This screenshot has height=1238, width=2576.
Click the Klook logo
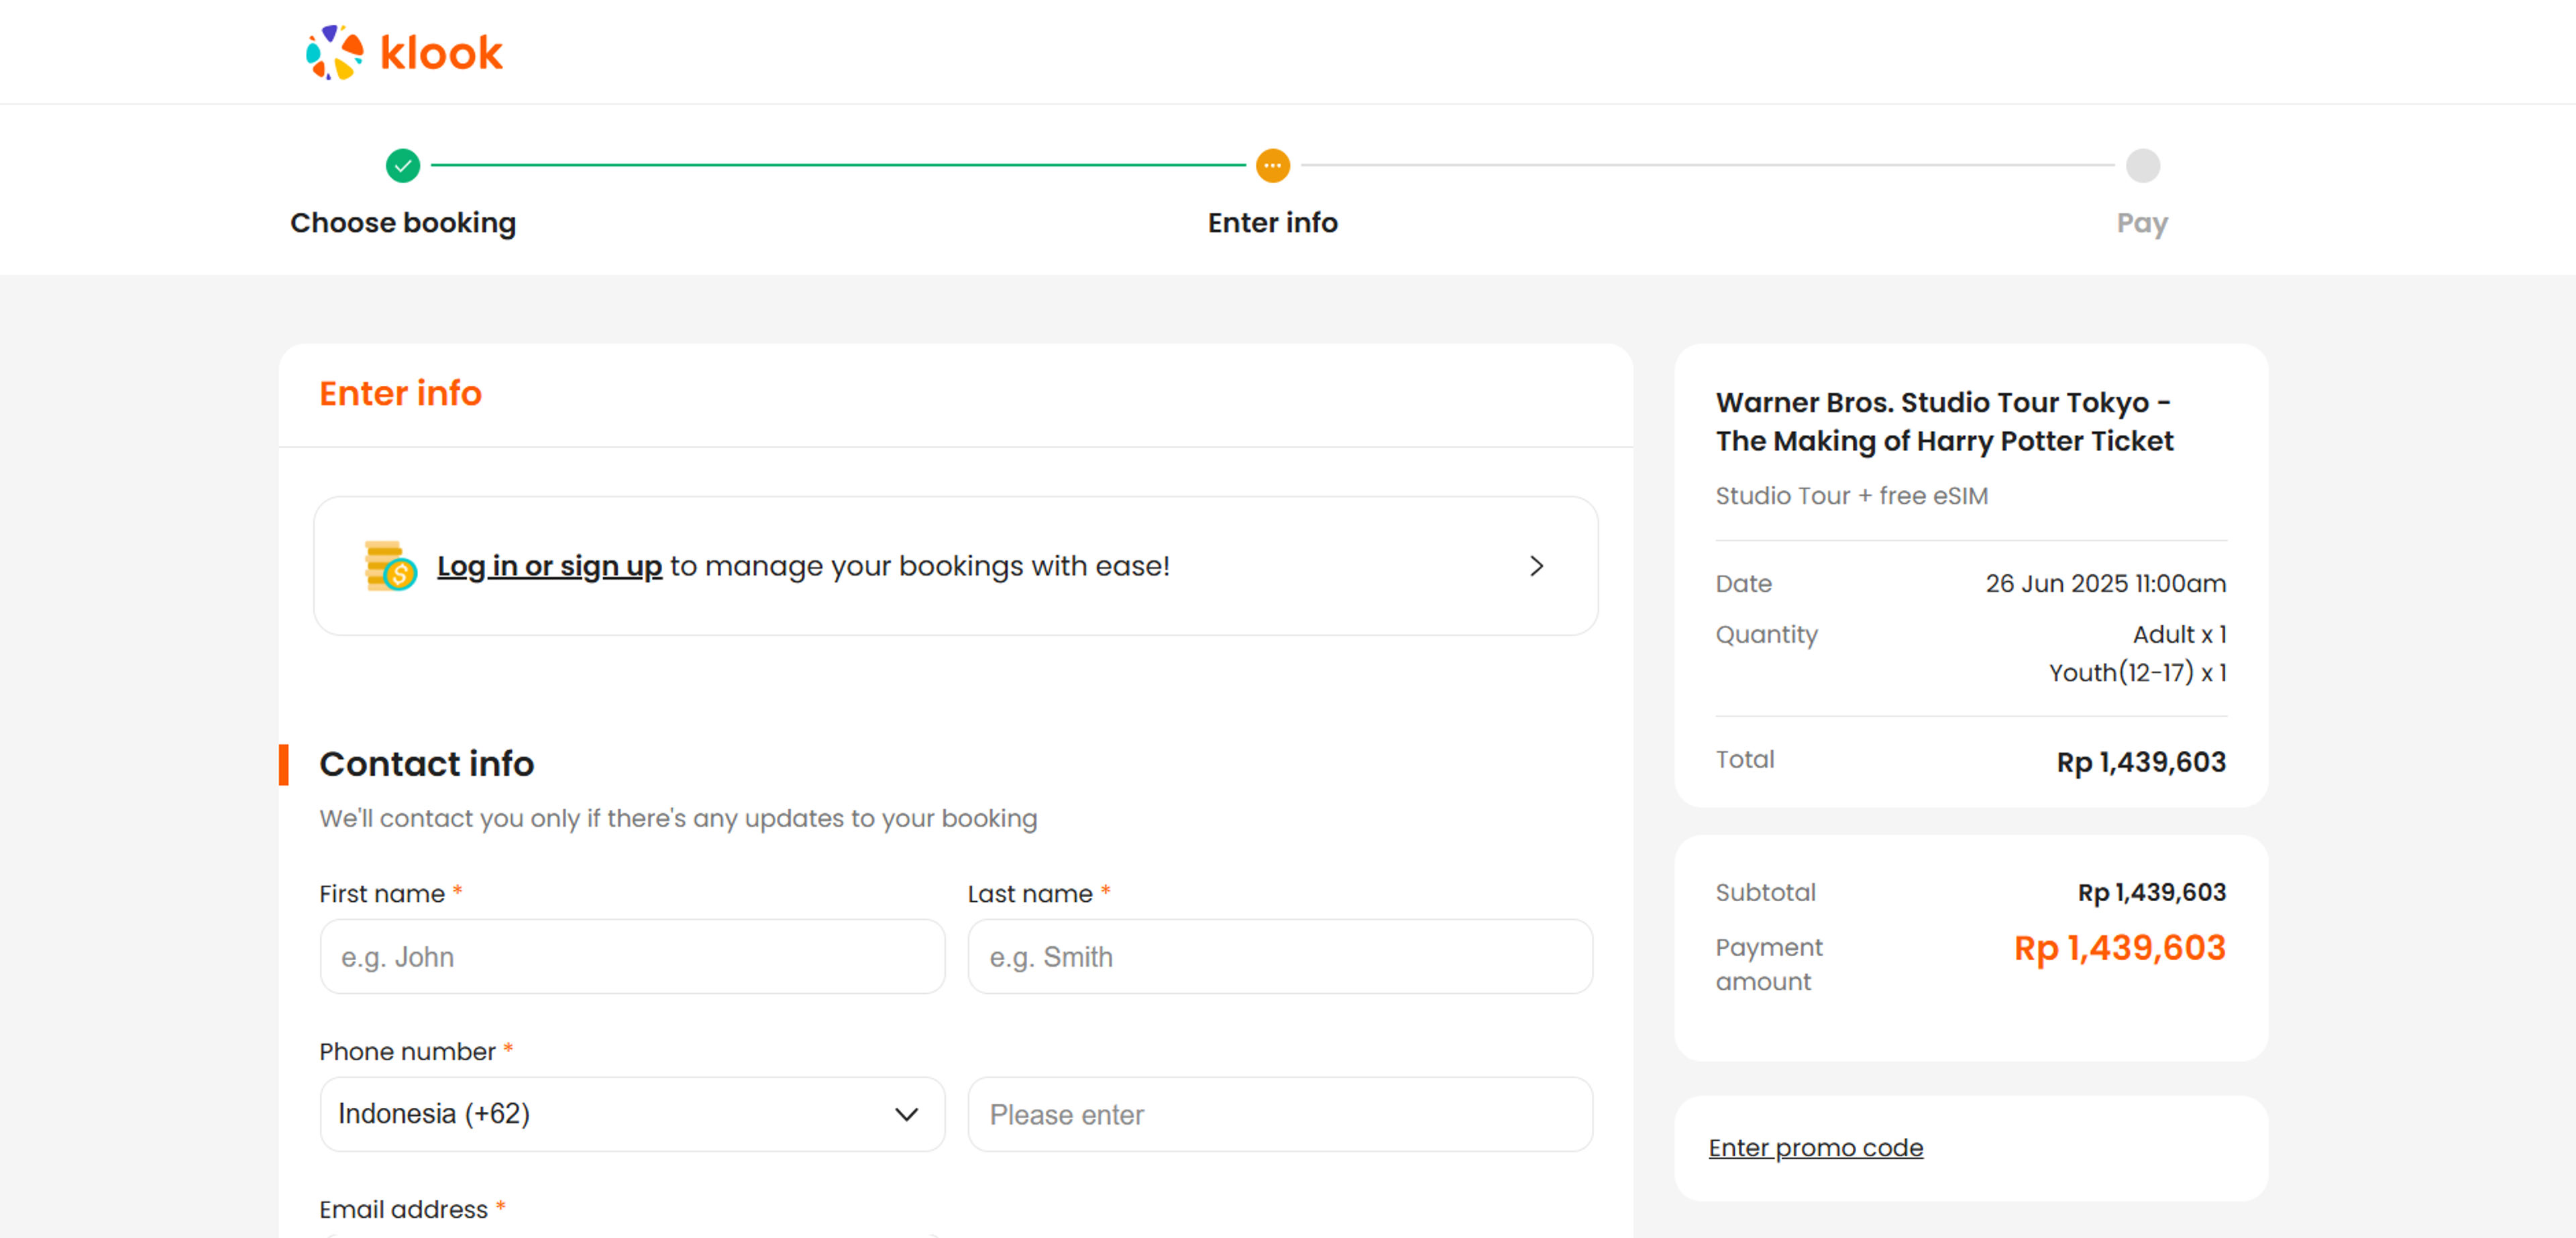404,52
